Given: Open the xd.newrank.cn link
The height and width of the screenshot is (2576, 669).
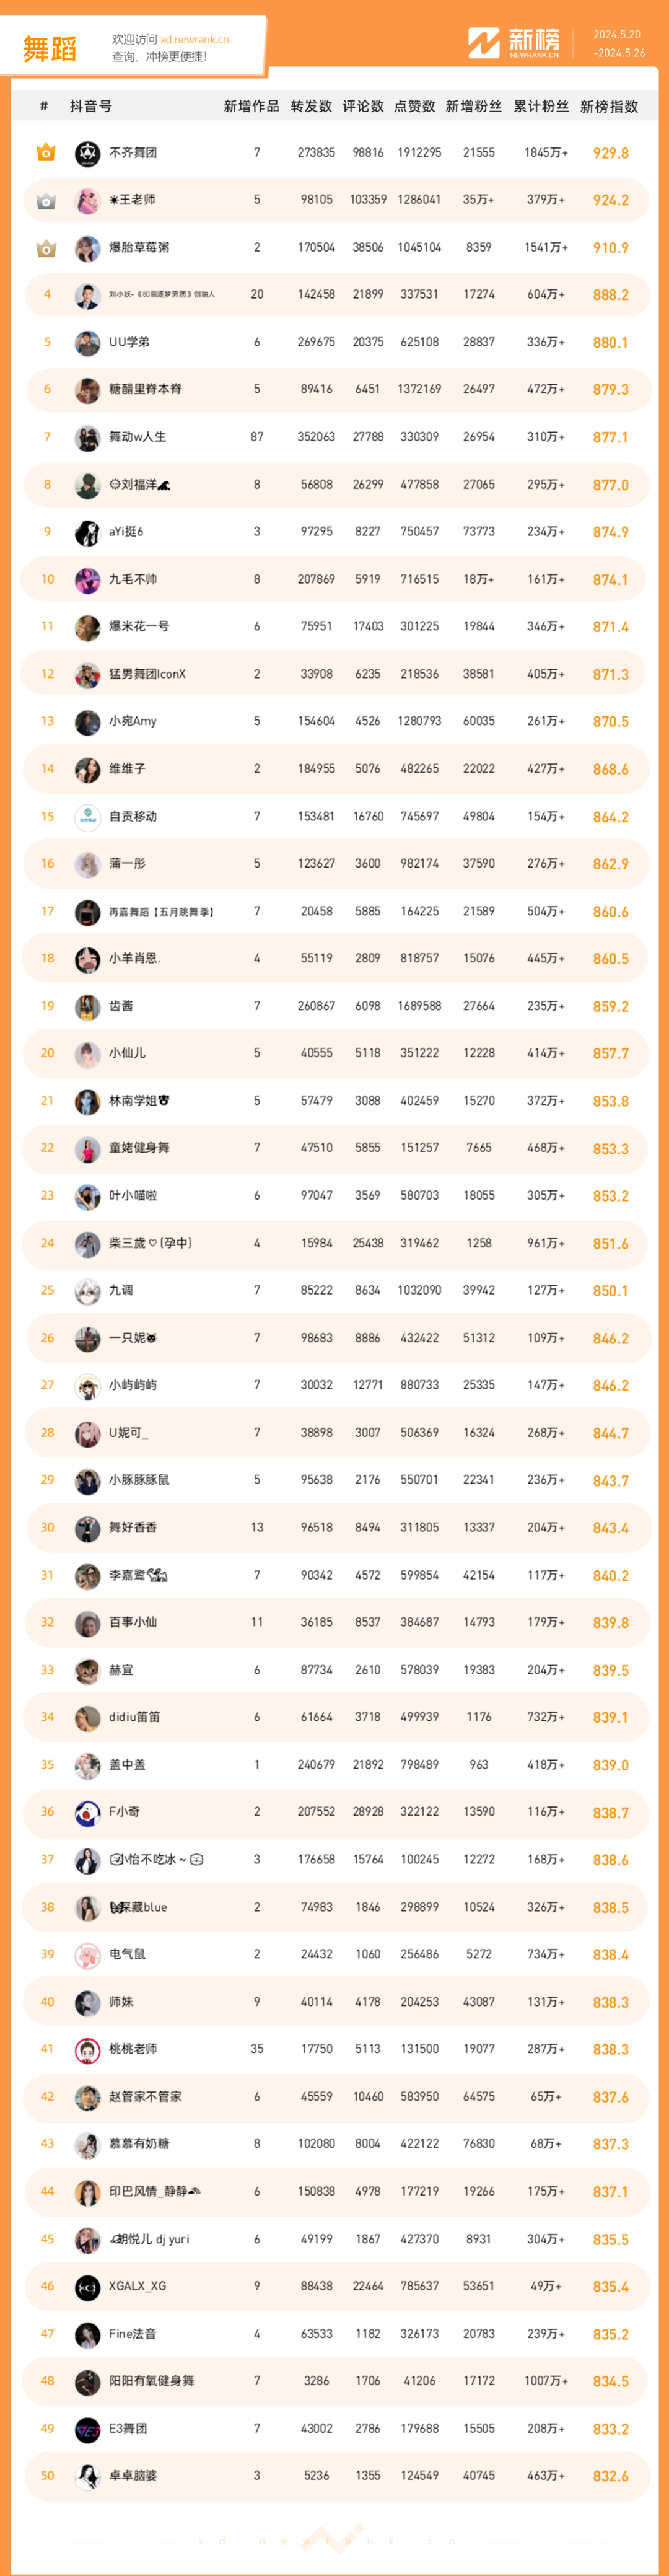Looking at the screenshot, I should [195, 40].
